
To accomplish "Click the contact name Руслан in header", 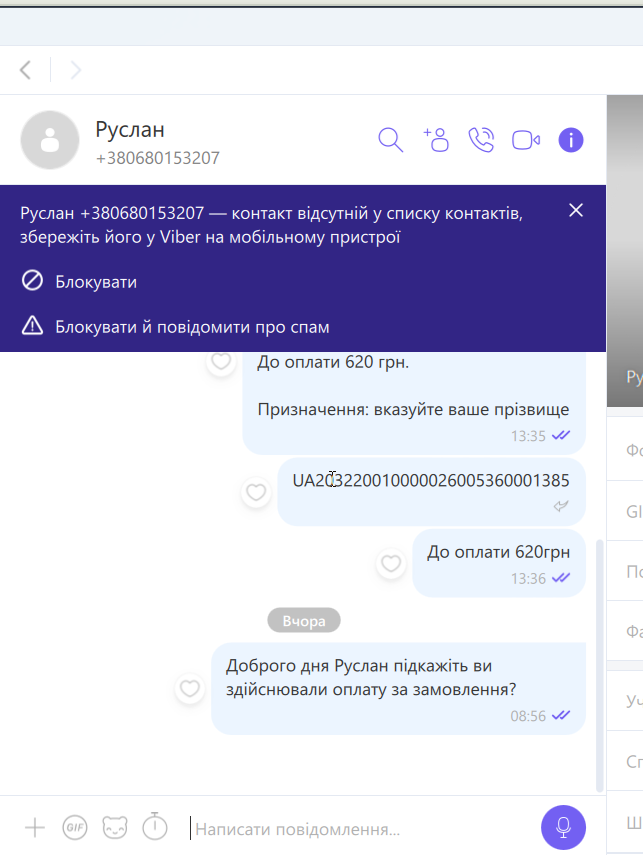I will click(x=130, y=130).
